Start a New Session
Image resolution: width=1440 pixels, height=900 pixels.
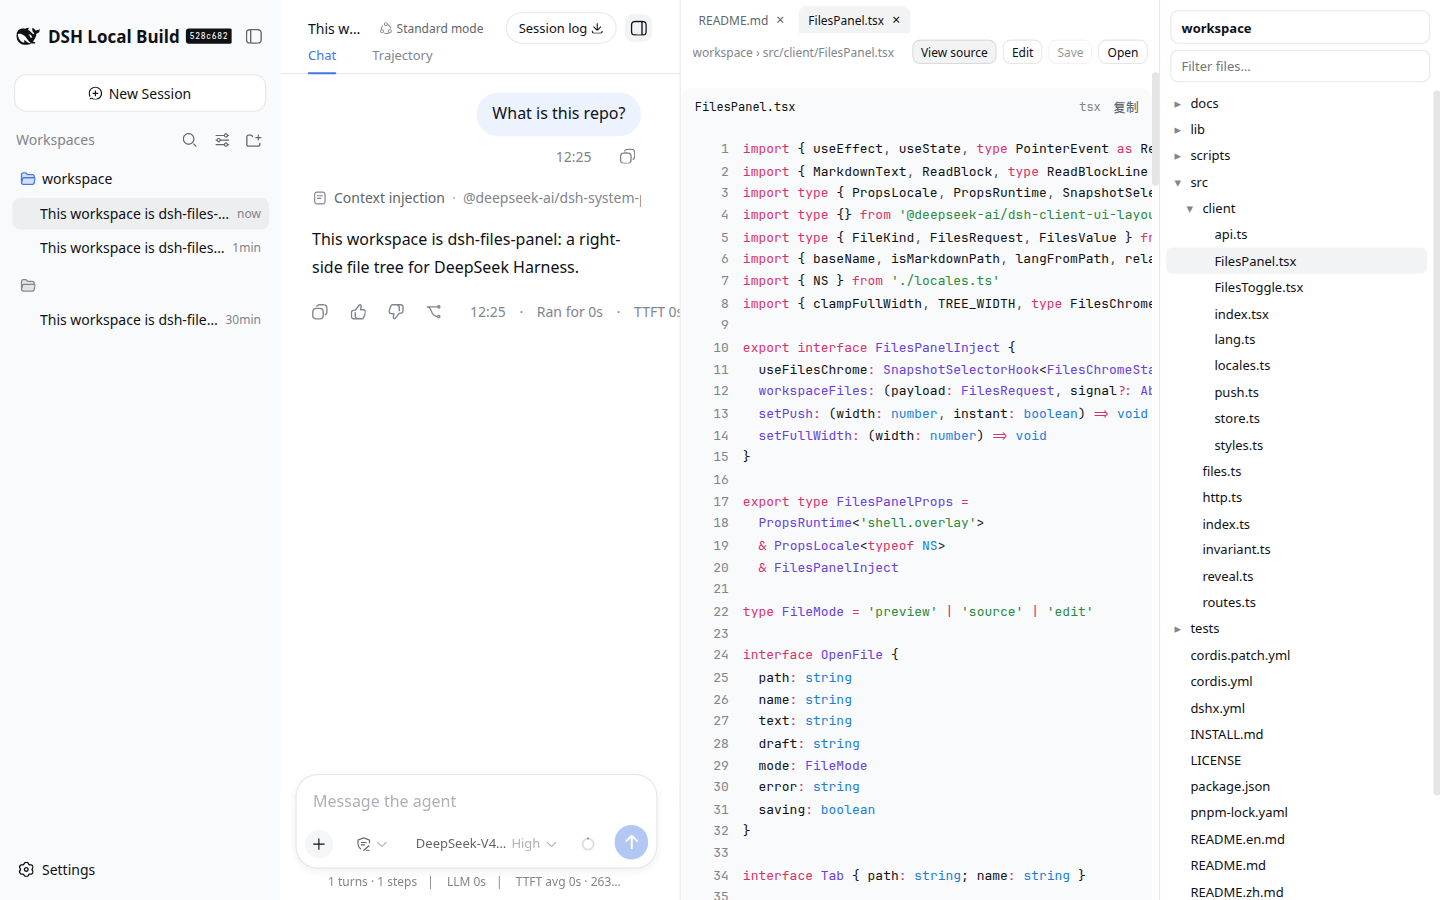pos(140,93)
